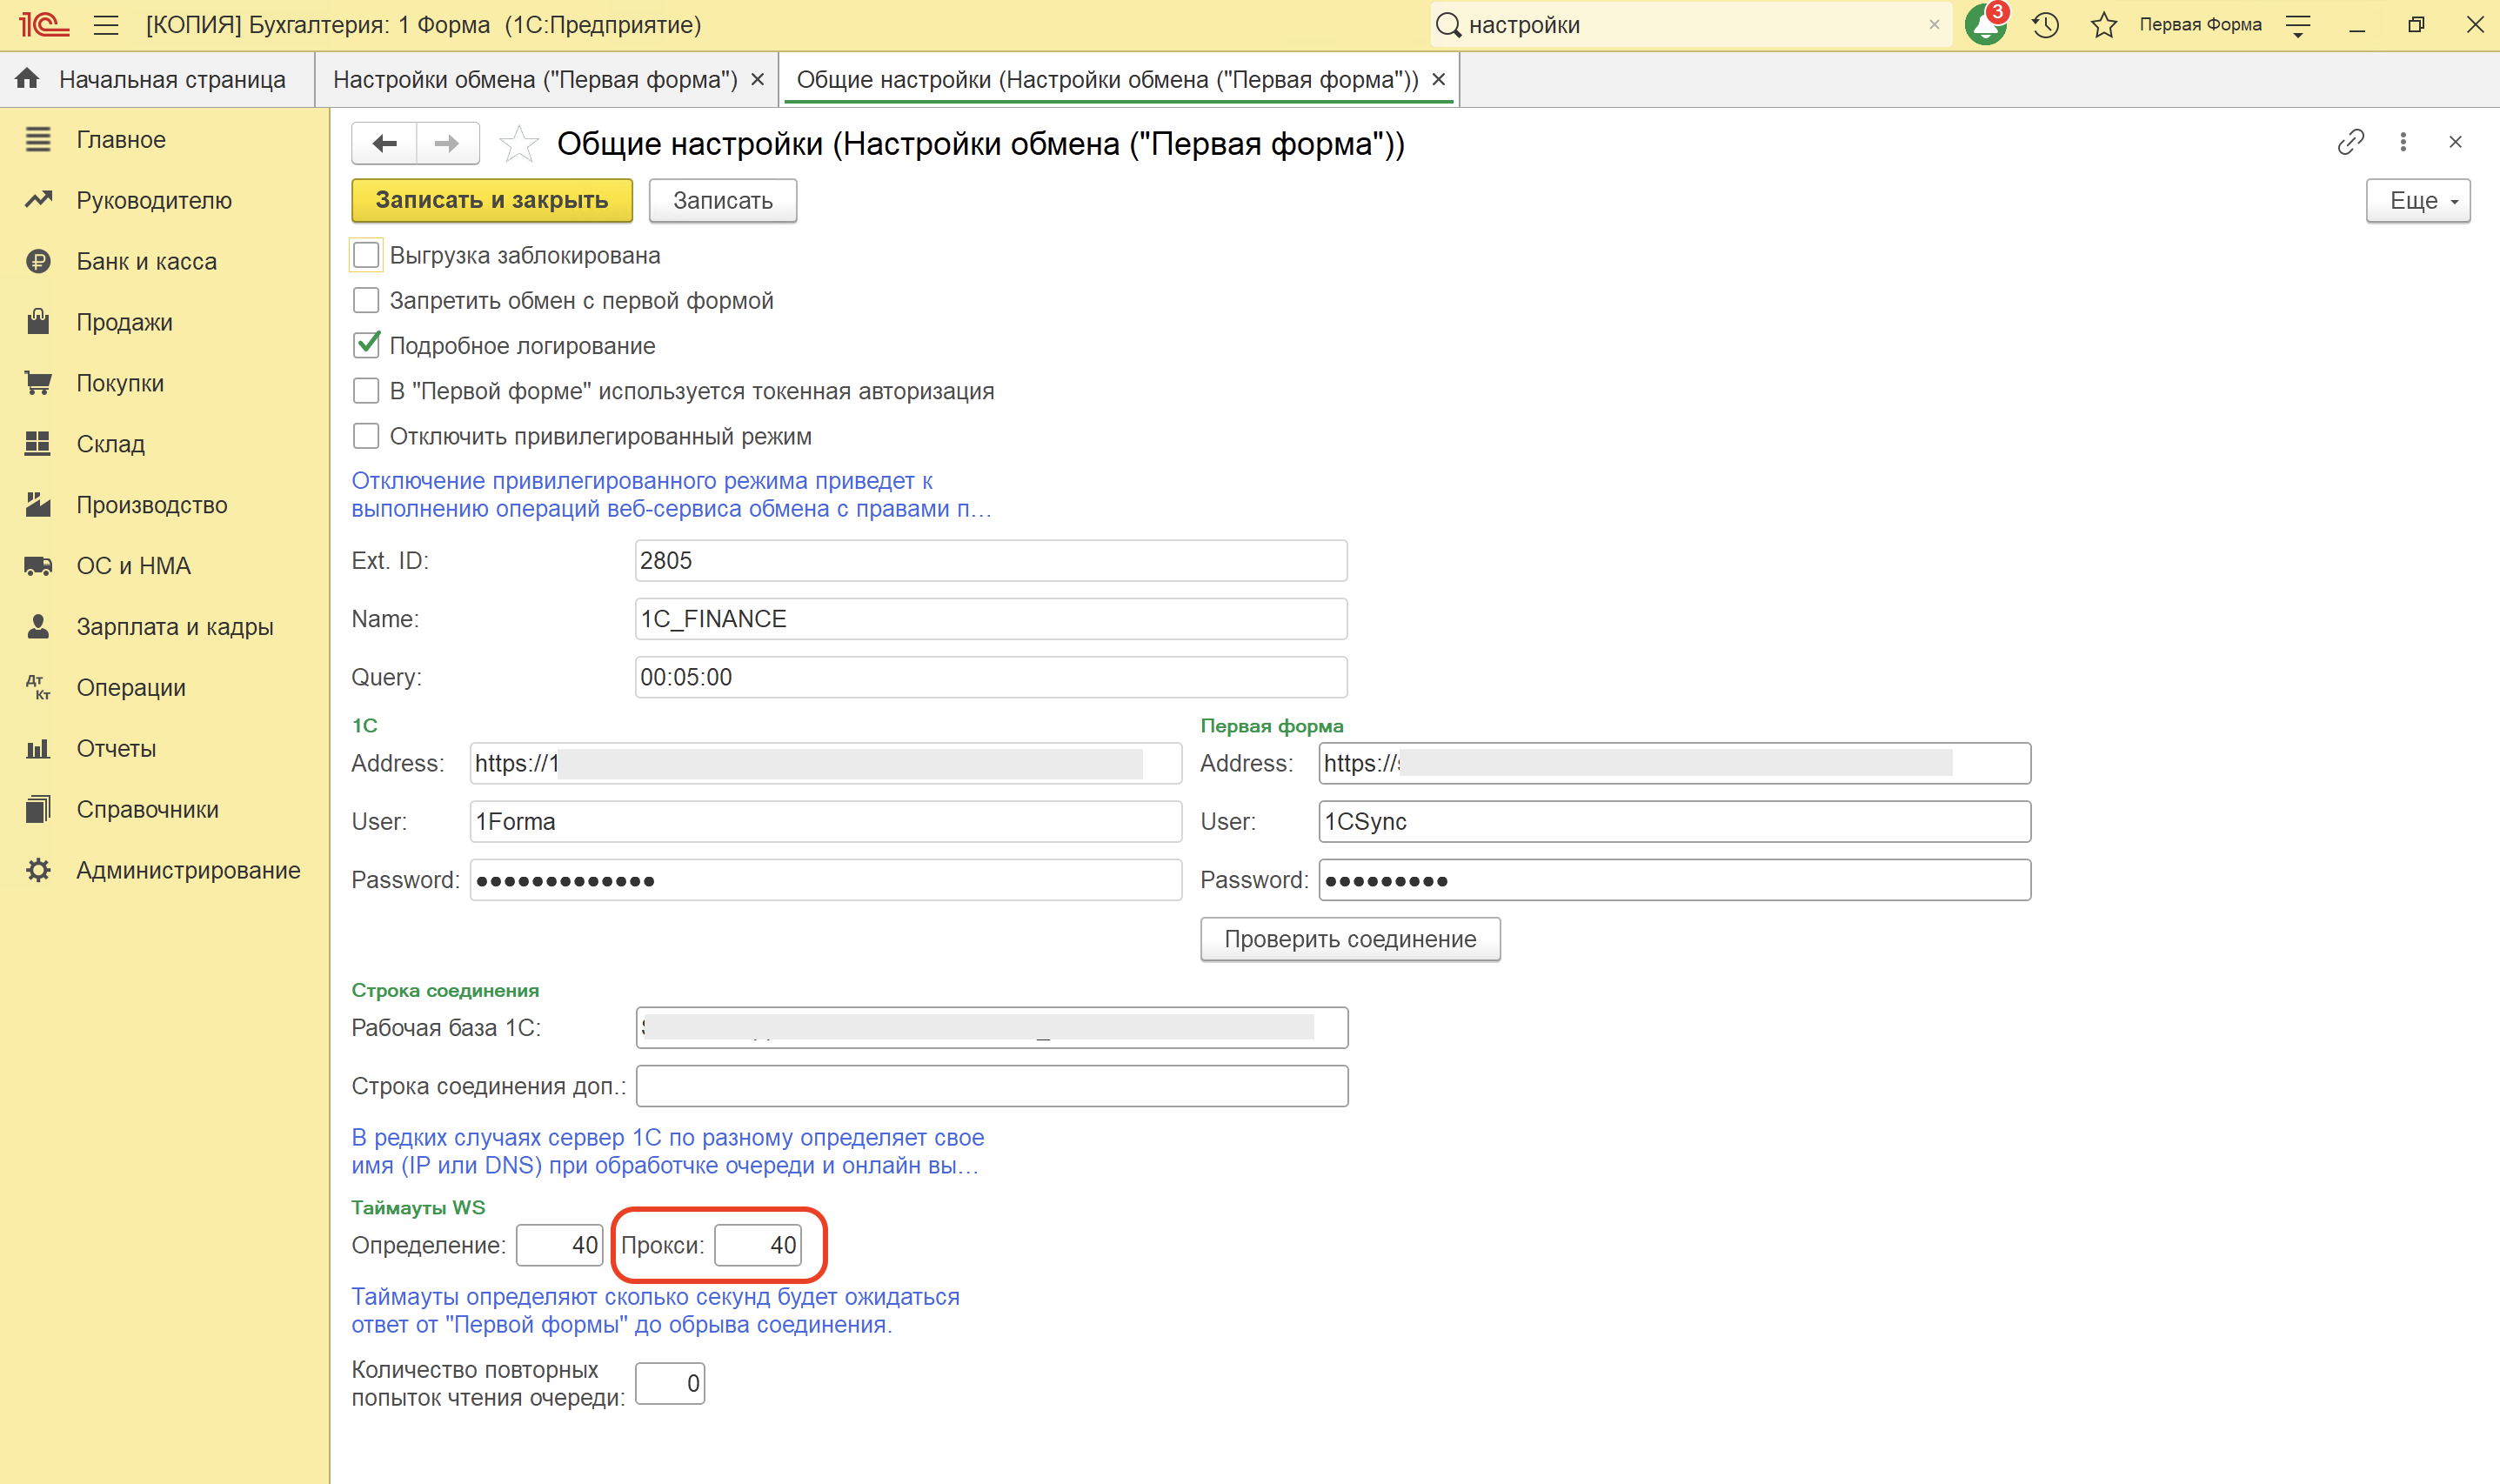This screenshot has width=2500, height=1484.
Task: Enable токенная авторизация checkbox
Action: (x=366, y=390)
